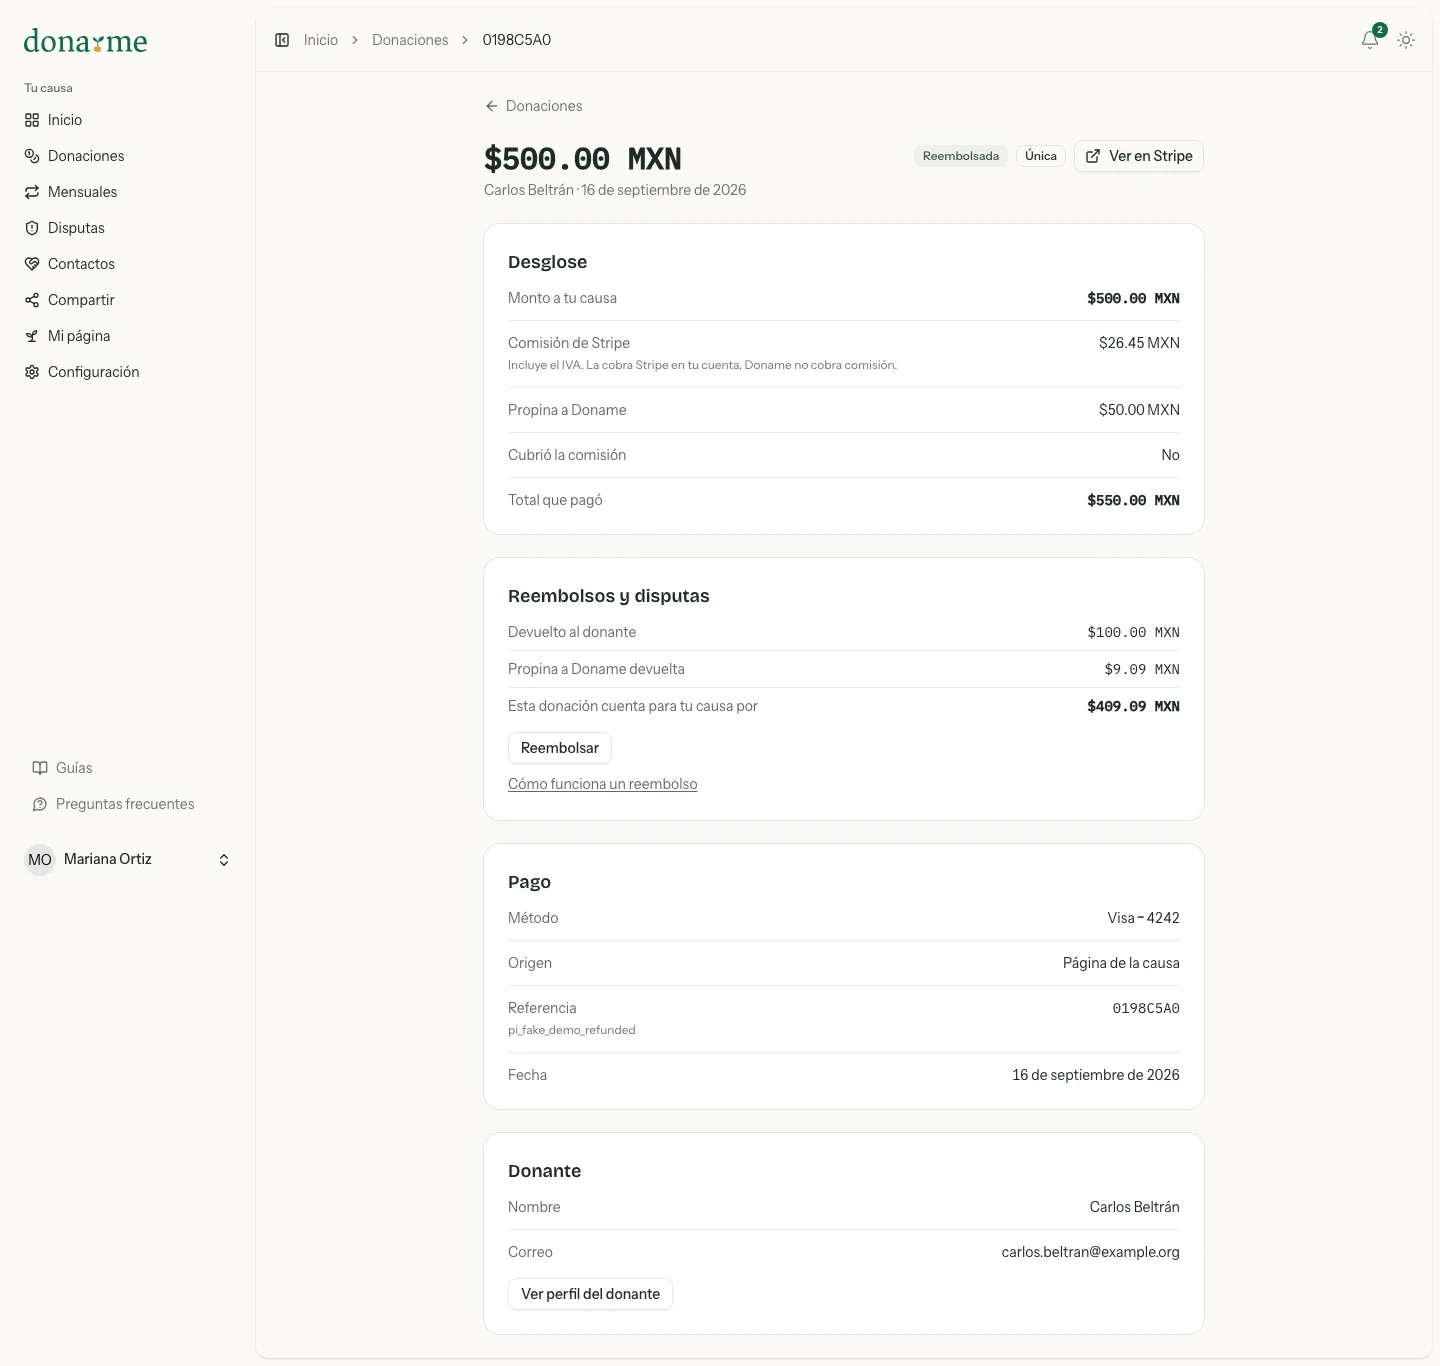Follow the Cómo funciona un reembolso link
Image resolution: width=1440 pixels, height=1366 pixels.
(603, 784)
